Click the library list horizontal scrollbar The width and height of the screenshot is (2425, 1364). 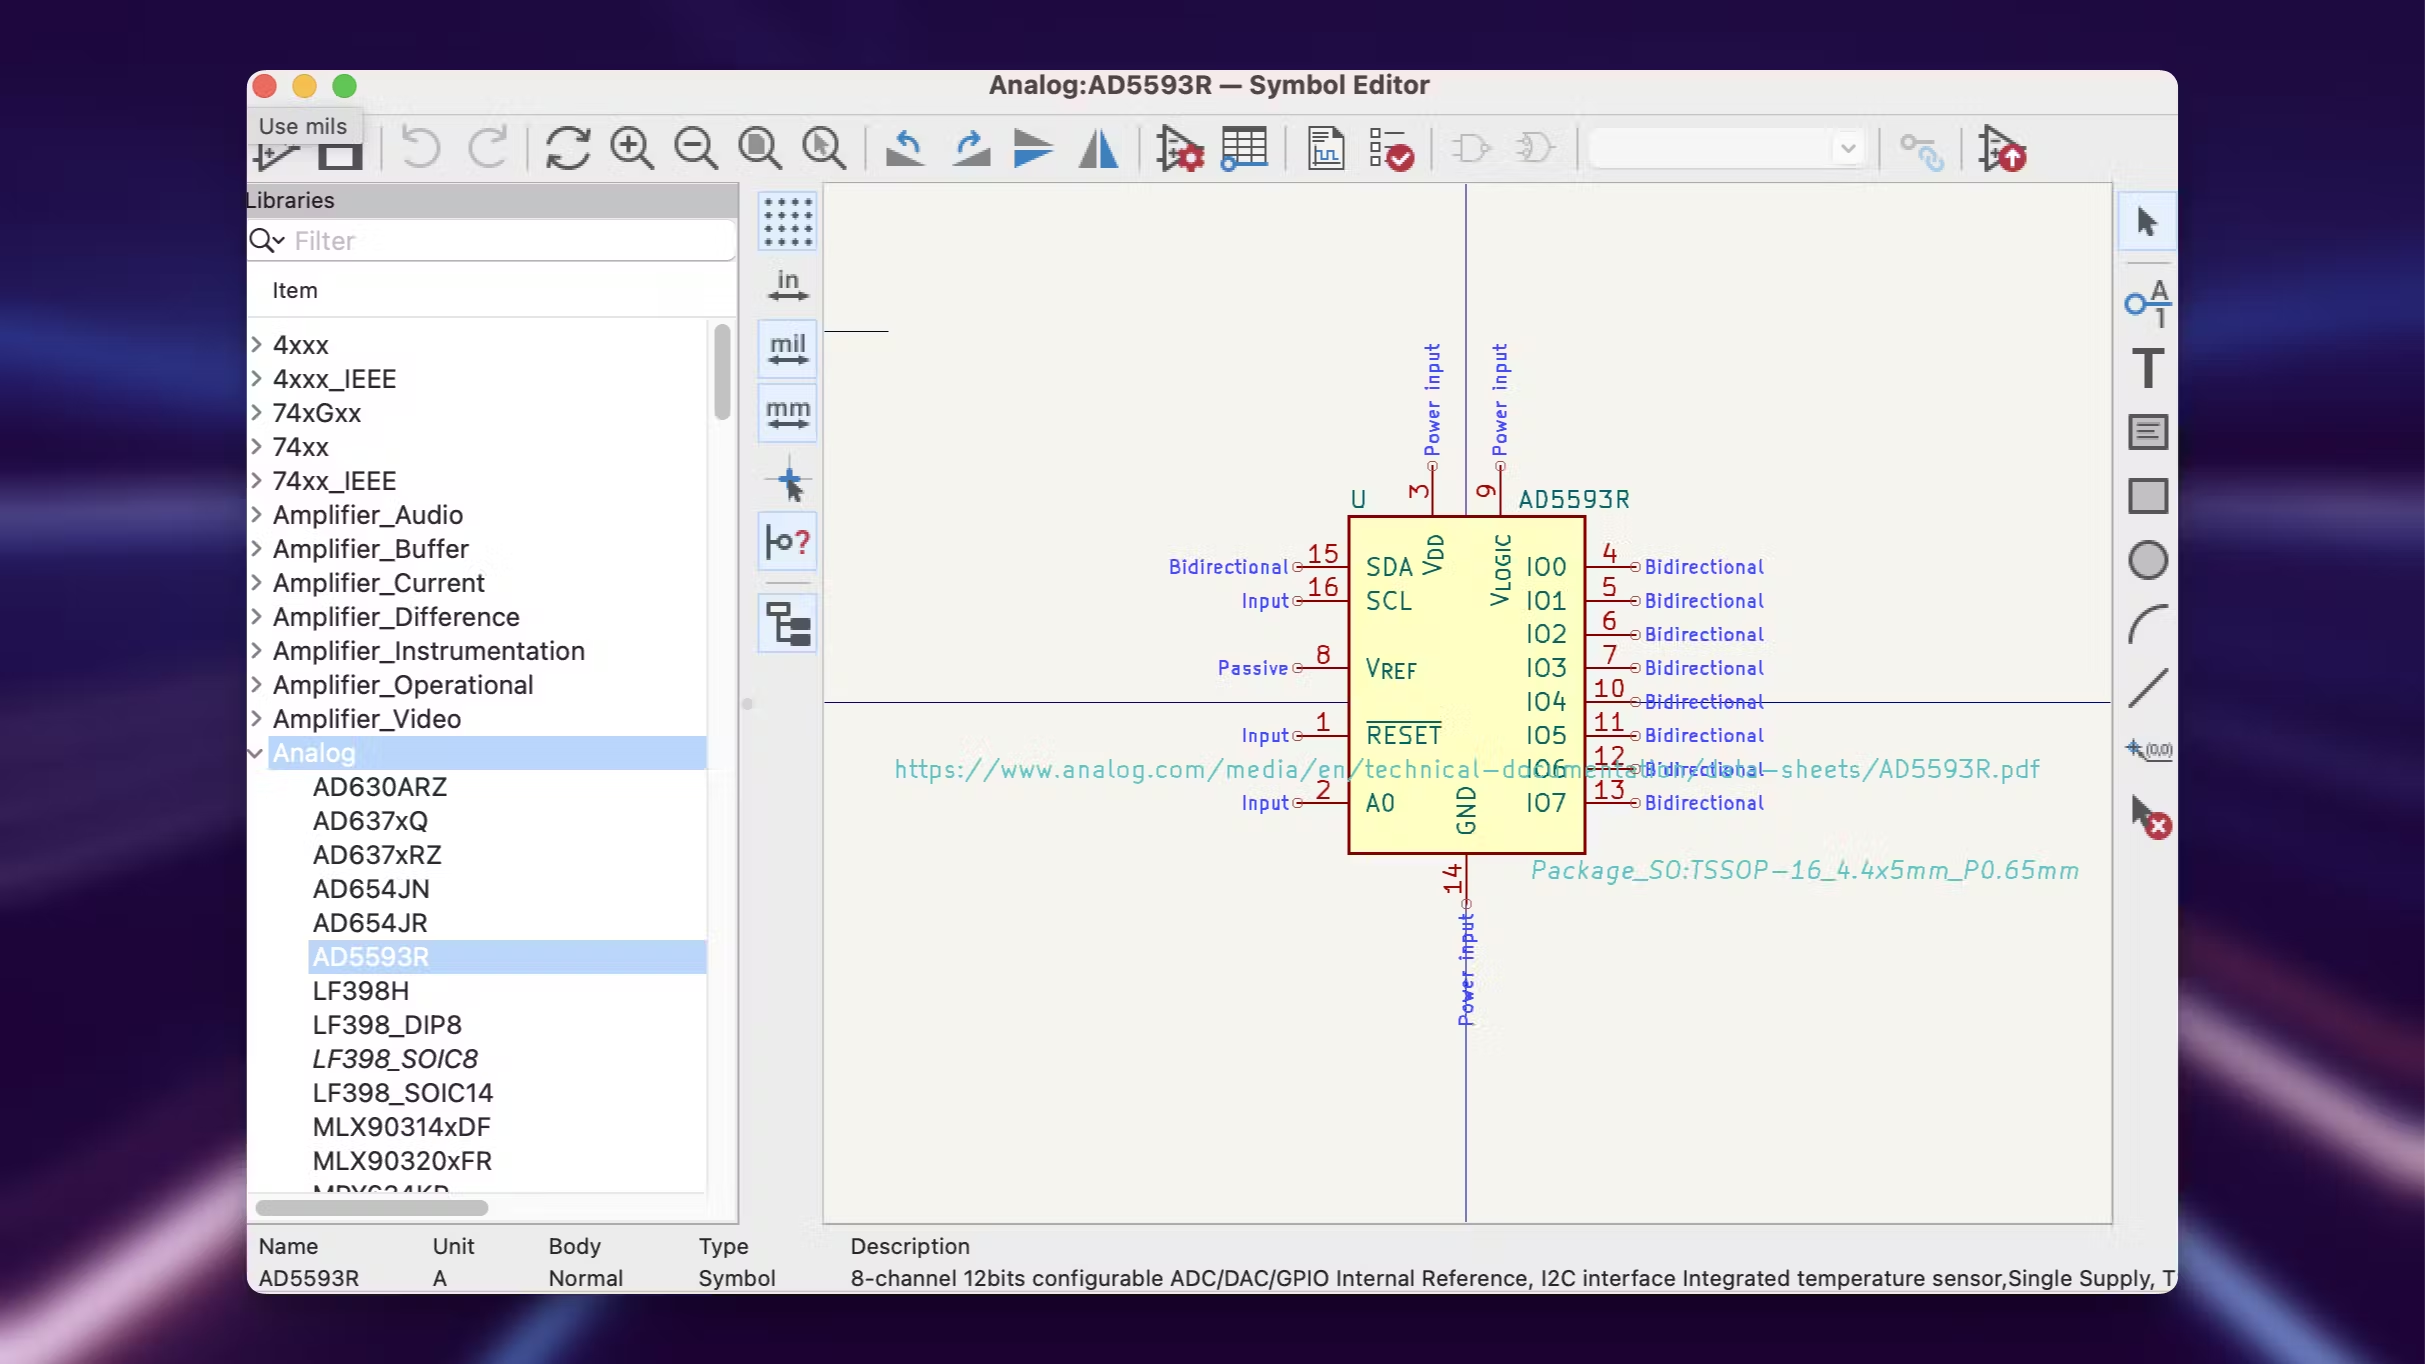coord(372,1207)
